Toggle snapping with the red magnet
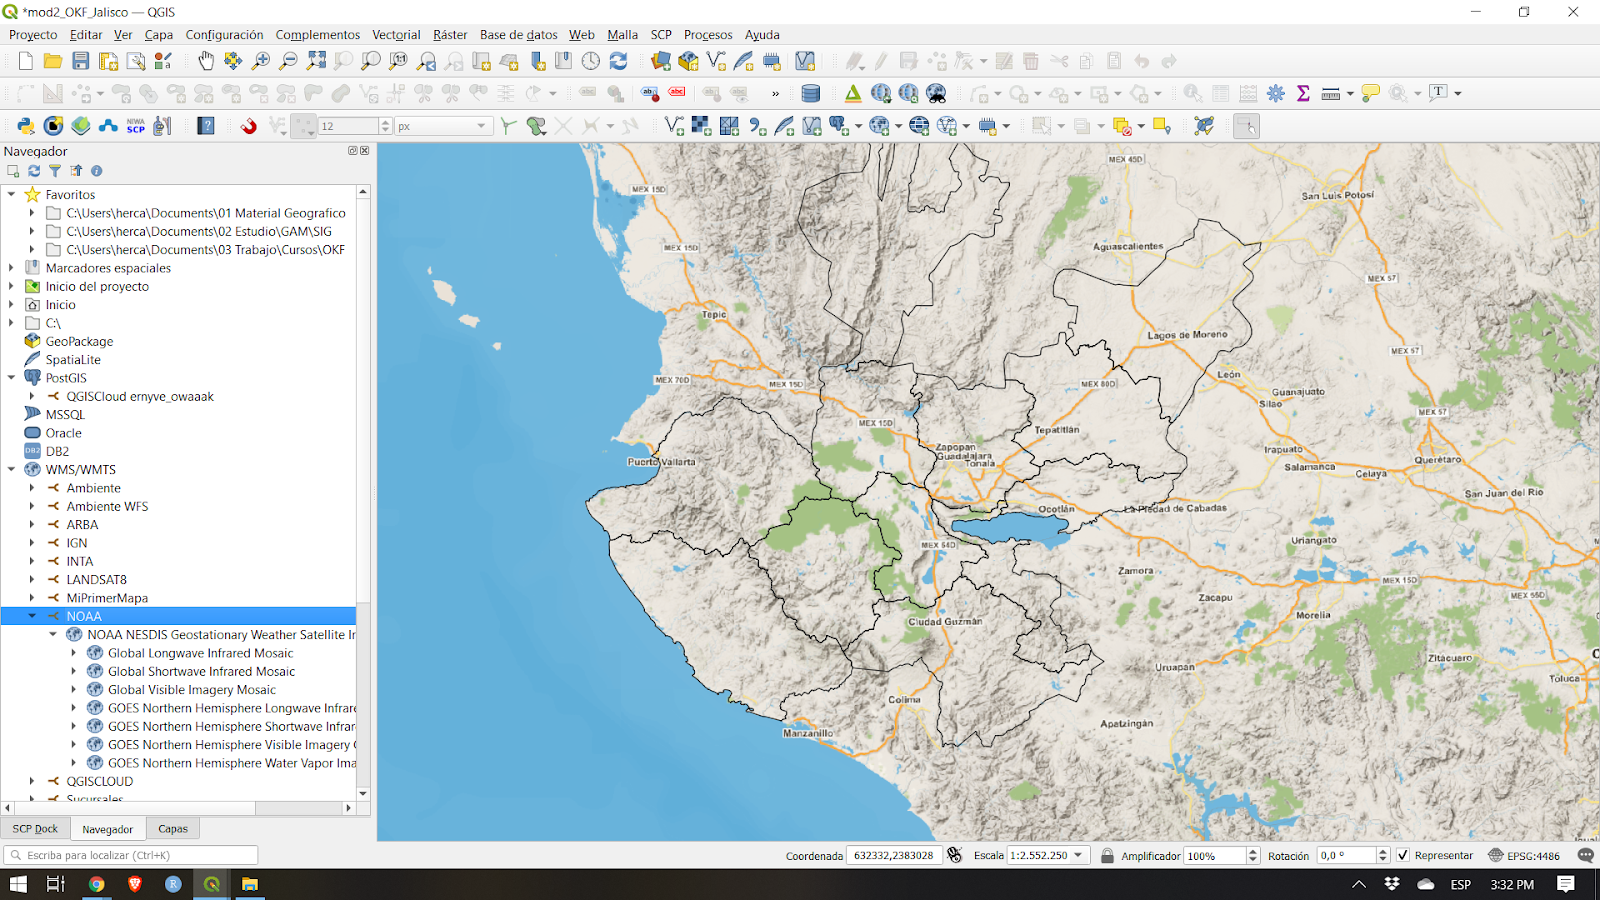The height and width of the screenshot is (900, 1600). point(249,126)
